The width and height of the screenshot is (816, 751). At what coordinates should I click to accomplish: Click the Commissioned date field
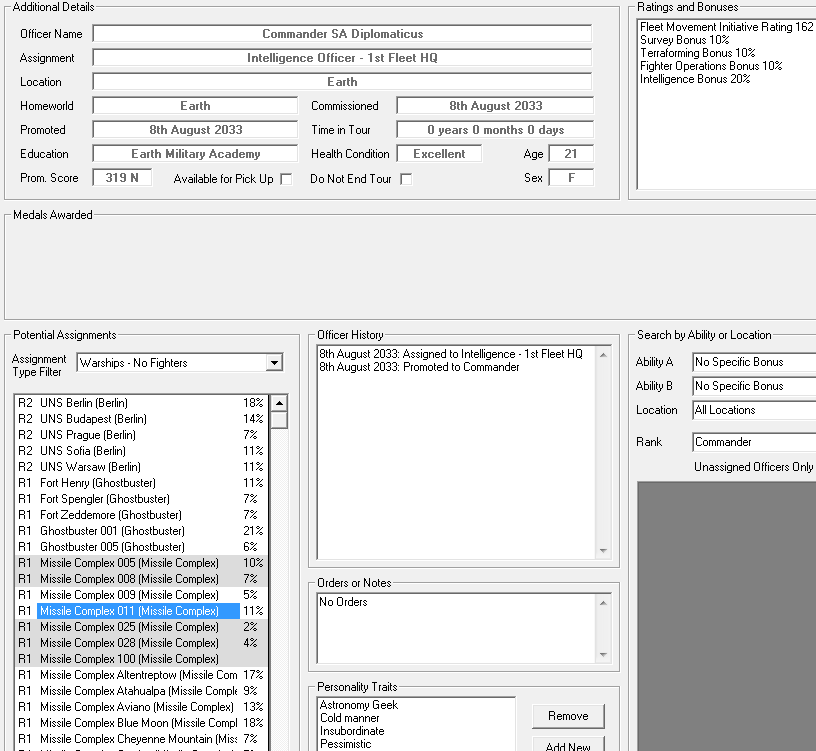click(x=495, y=106)
